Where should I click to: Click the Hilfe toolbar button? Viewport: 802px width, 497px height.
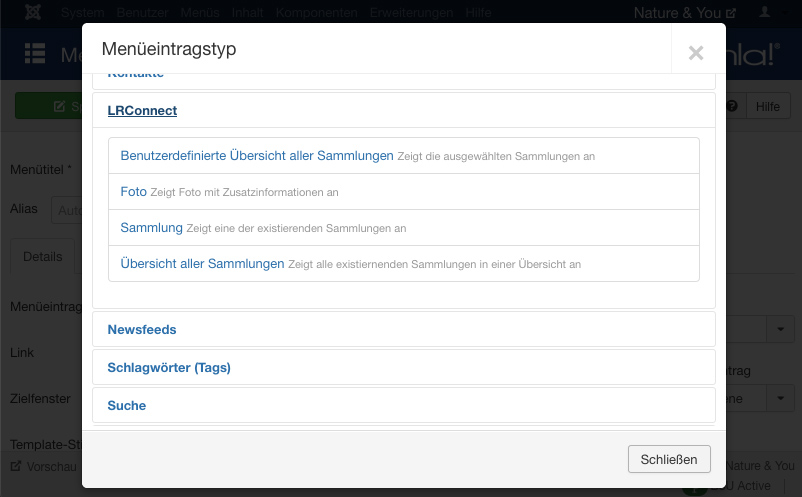click(x=768, y=106)
